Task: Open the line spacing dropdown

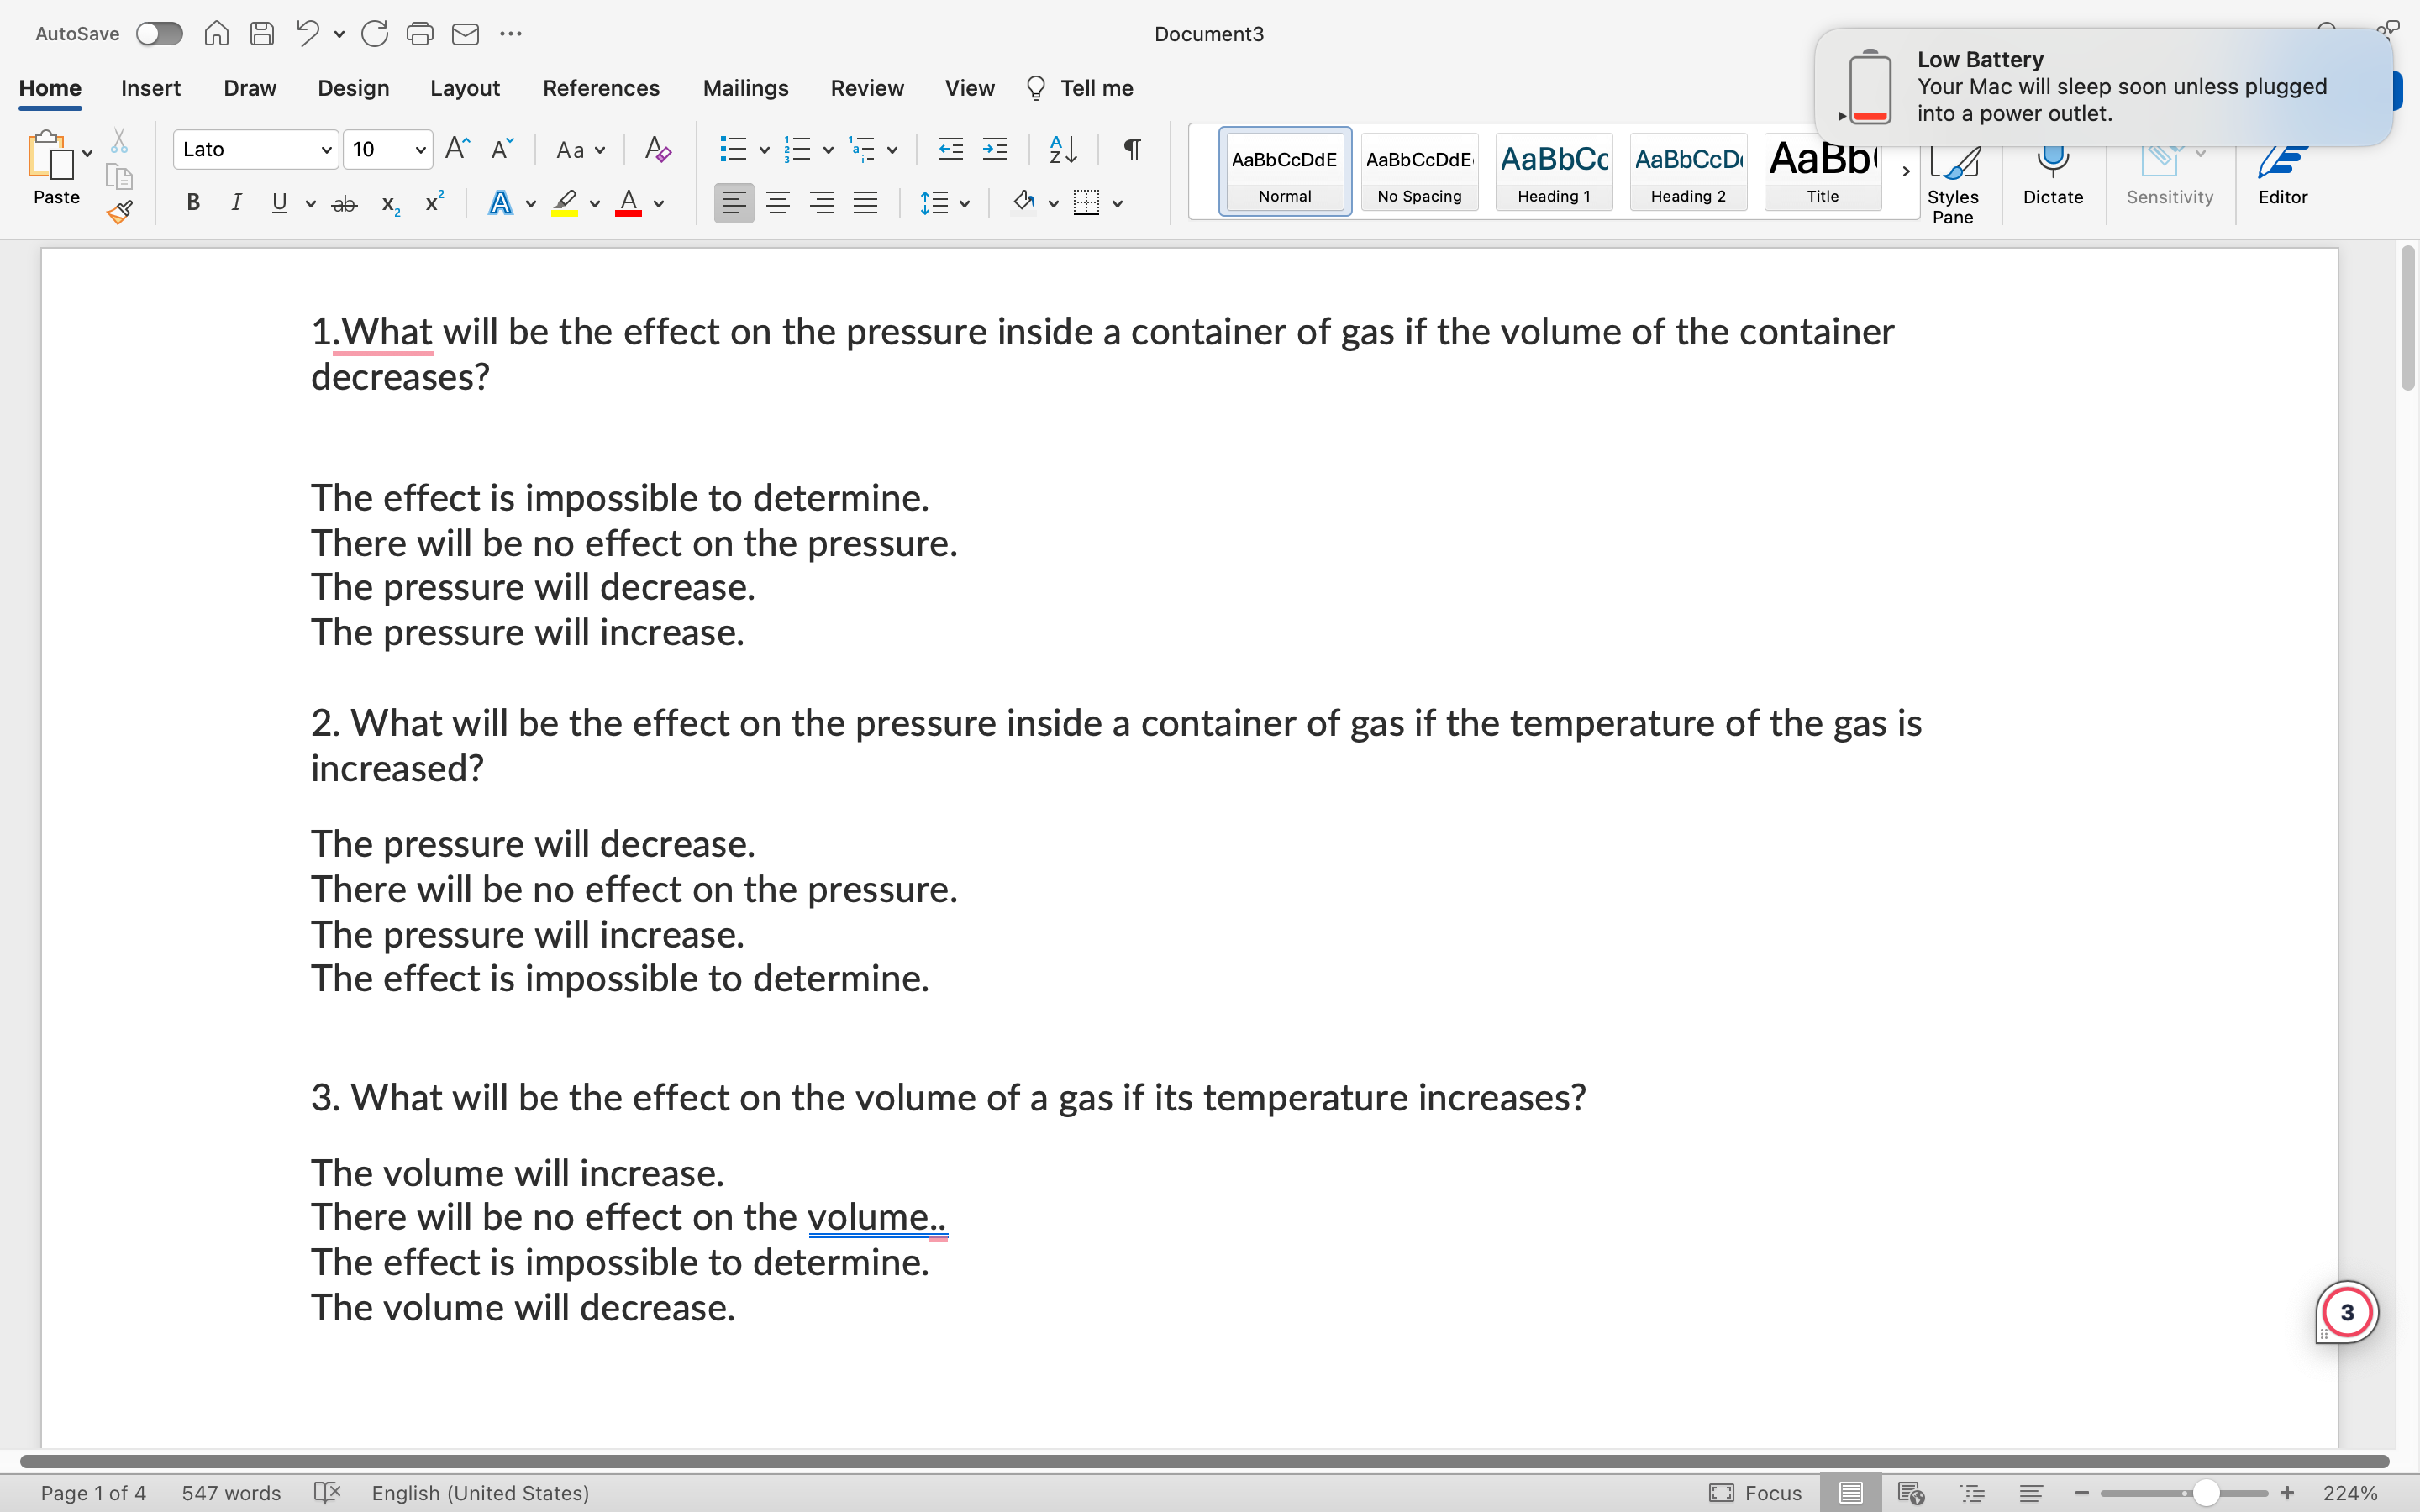Action: (x=944, y=202)
